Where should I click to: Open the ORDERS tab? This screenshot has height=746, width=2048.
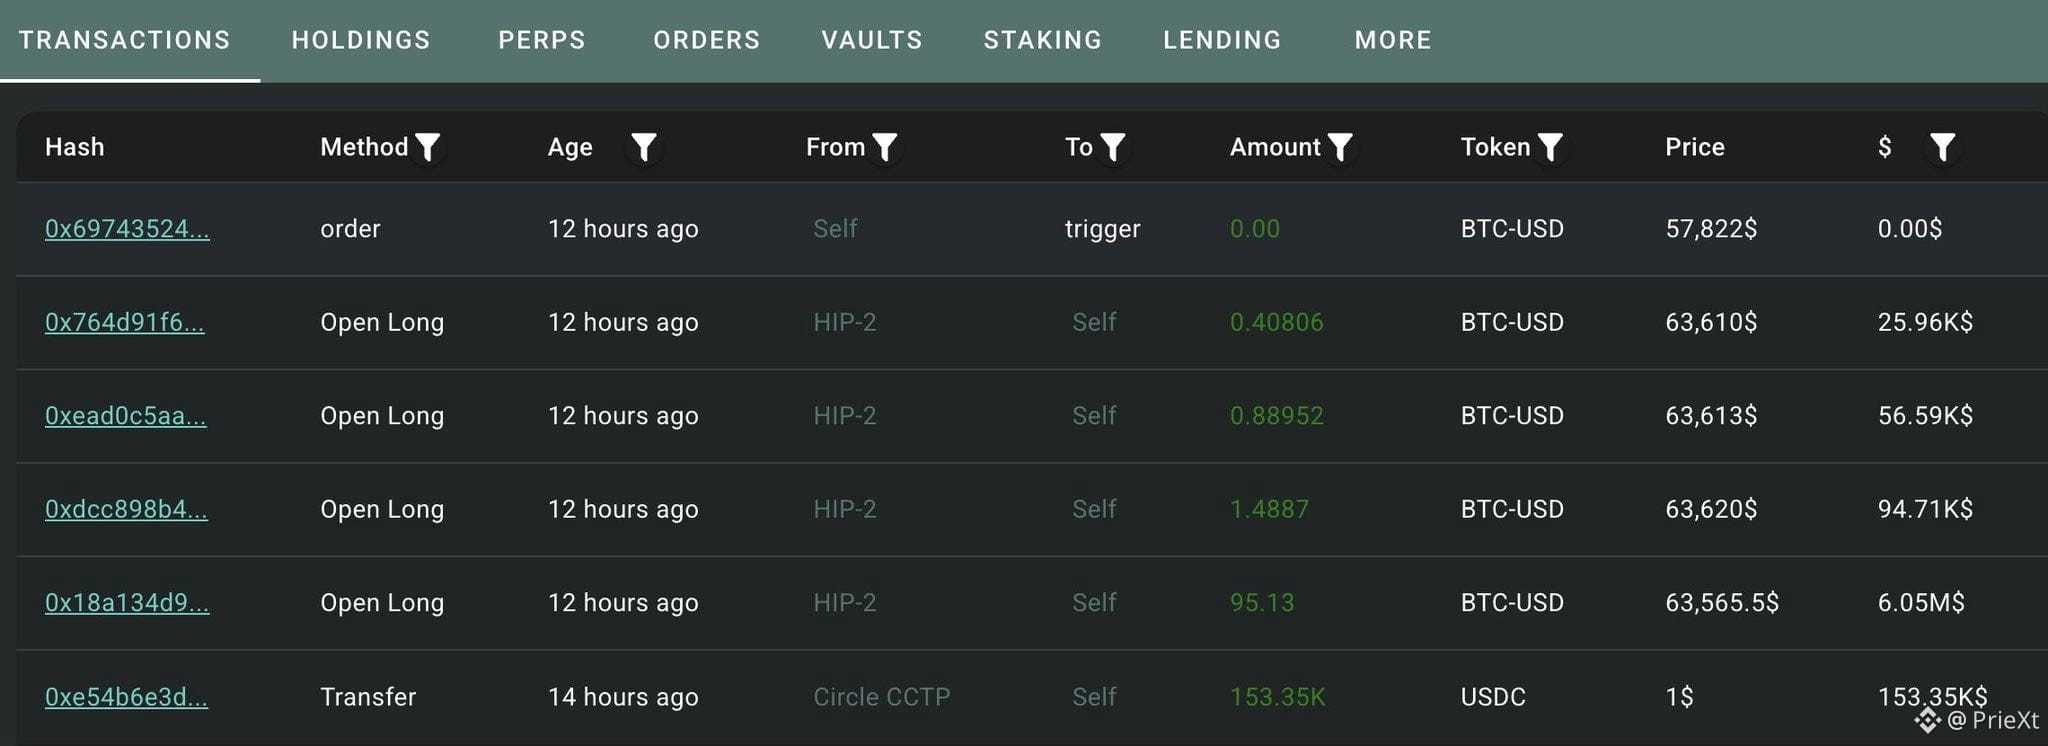[x=707, y=40]
